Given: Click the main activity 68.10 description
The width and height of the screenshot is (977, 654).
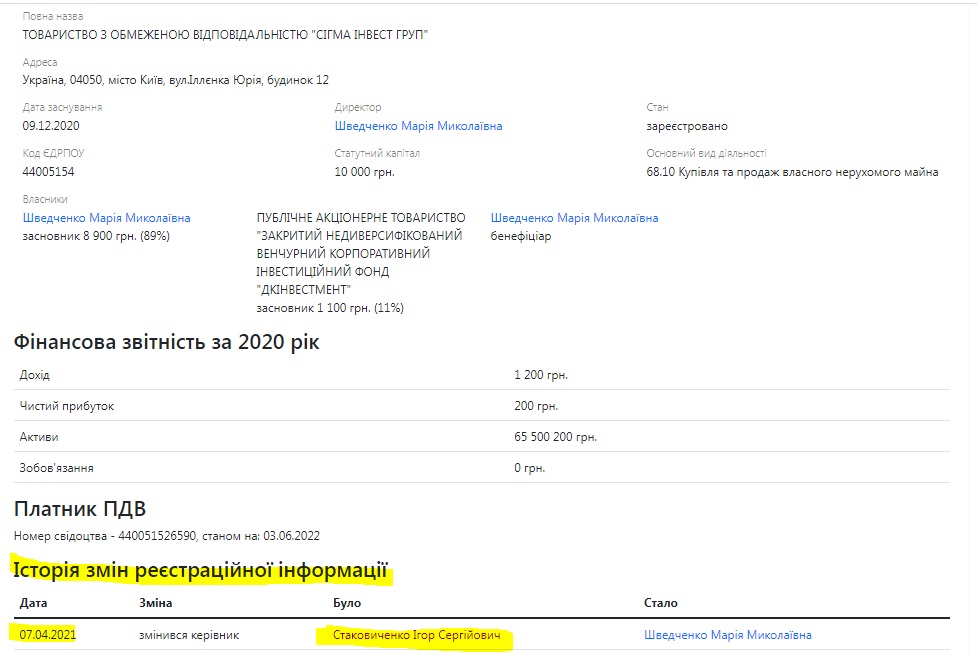Looking at the screenshot, I should point(792,172).
